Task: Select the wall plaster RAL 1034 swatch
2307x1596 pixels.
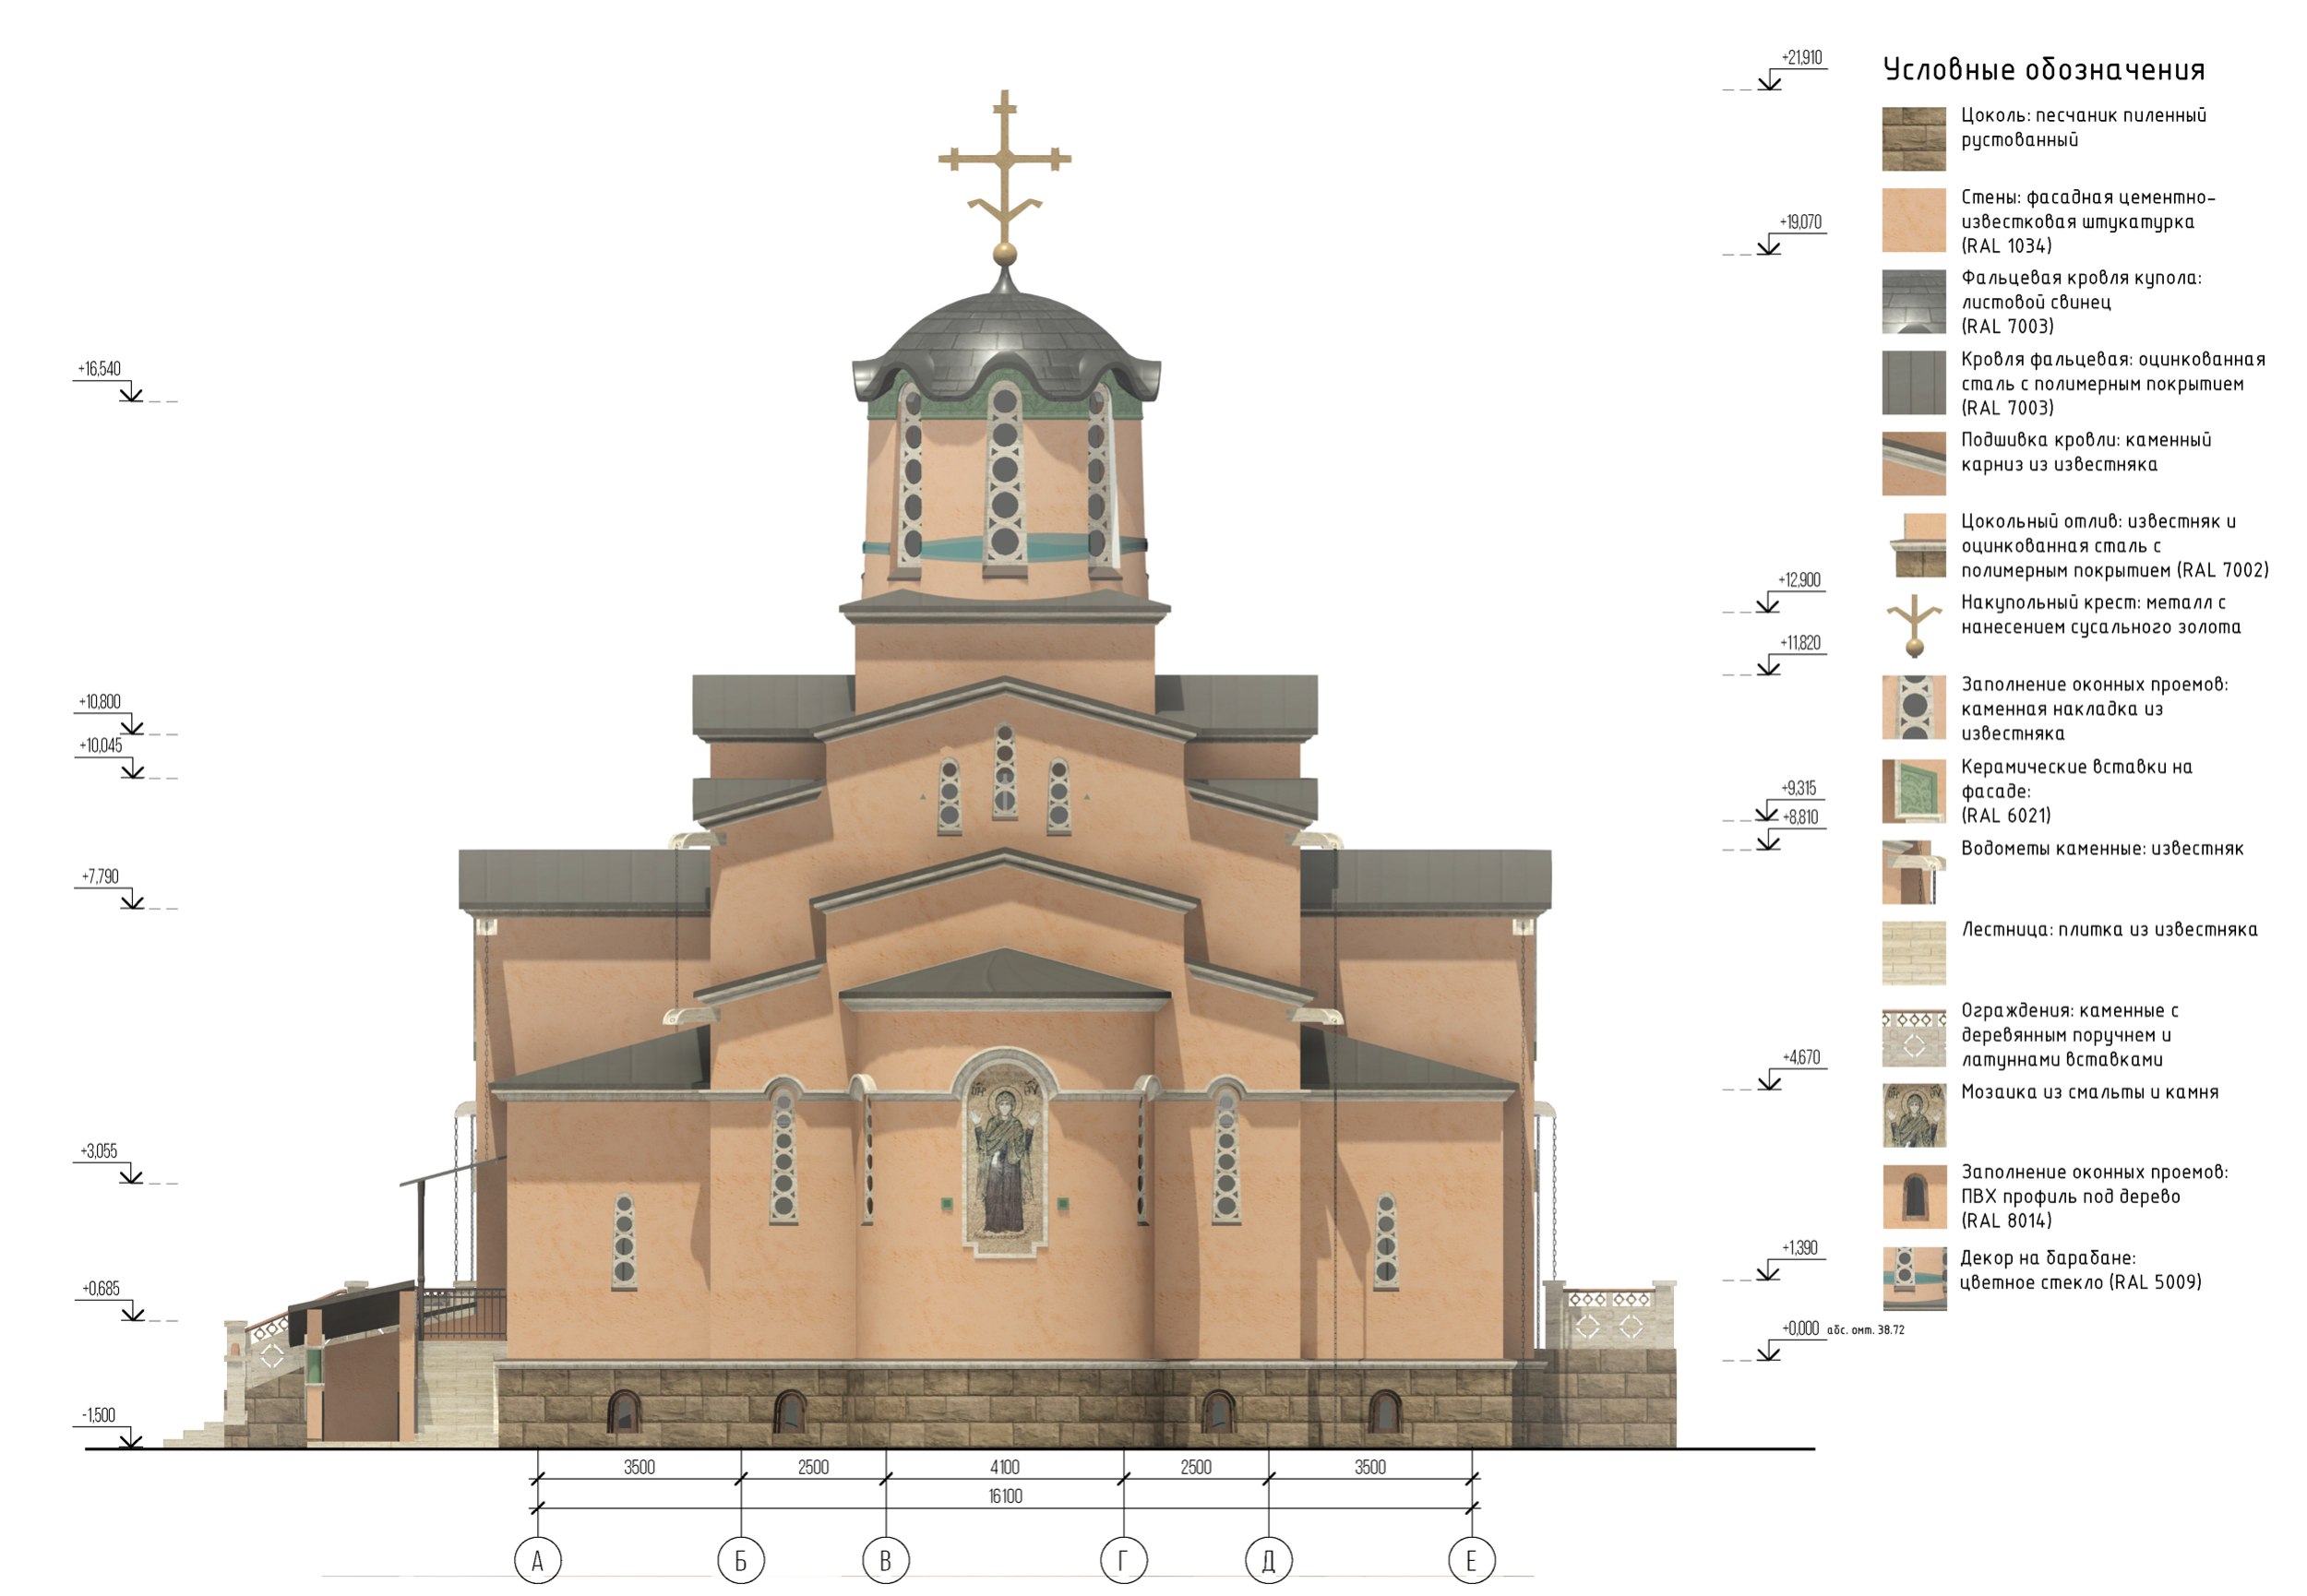Action: (1913, 220)
